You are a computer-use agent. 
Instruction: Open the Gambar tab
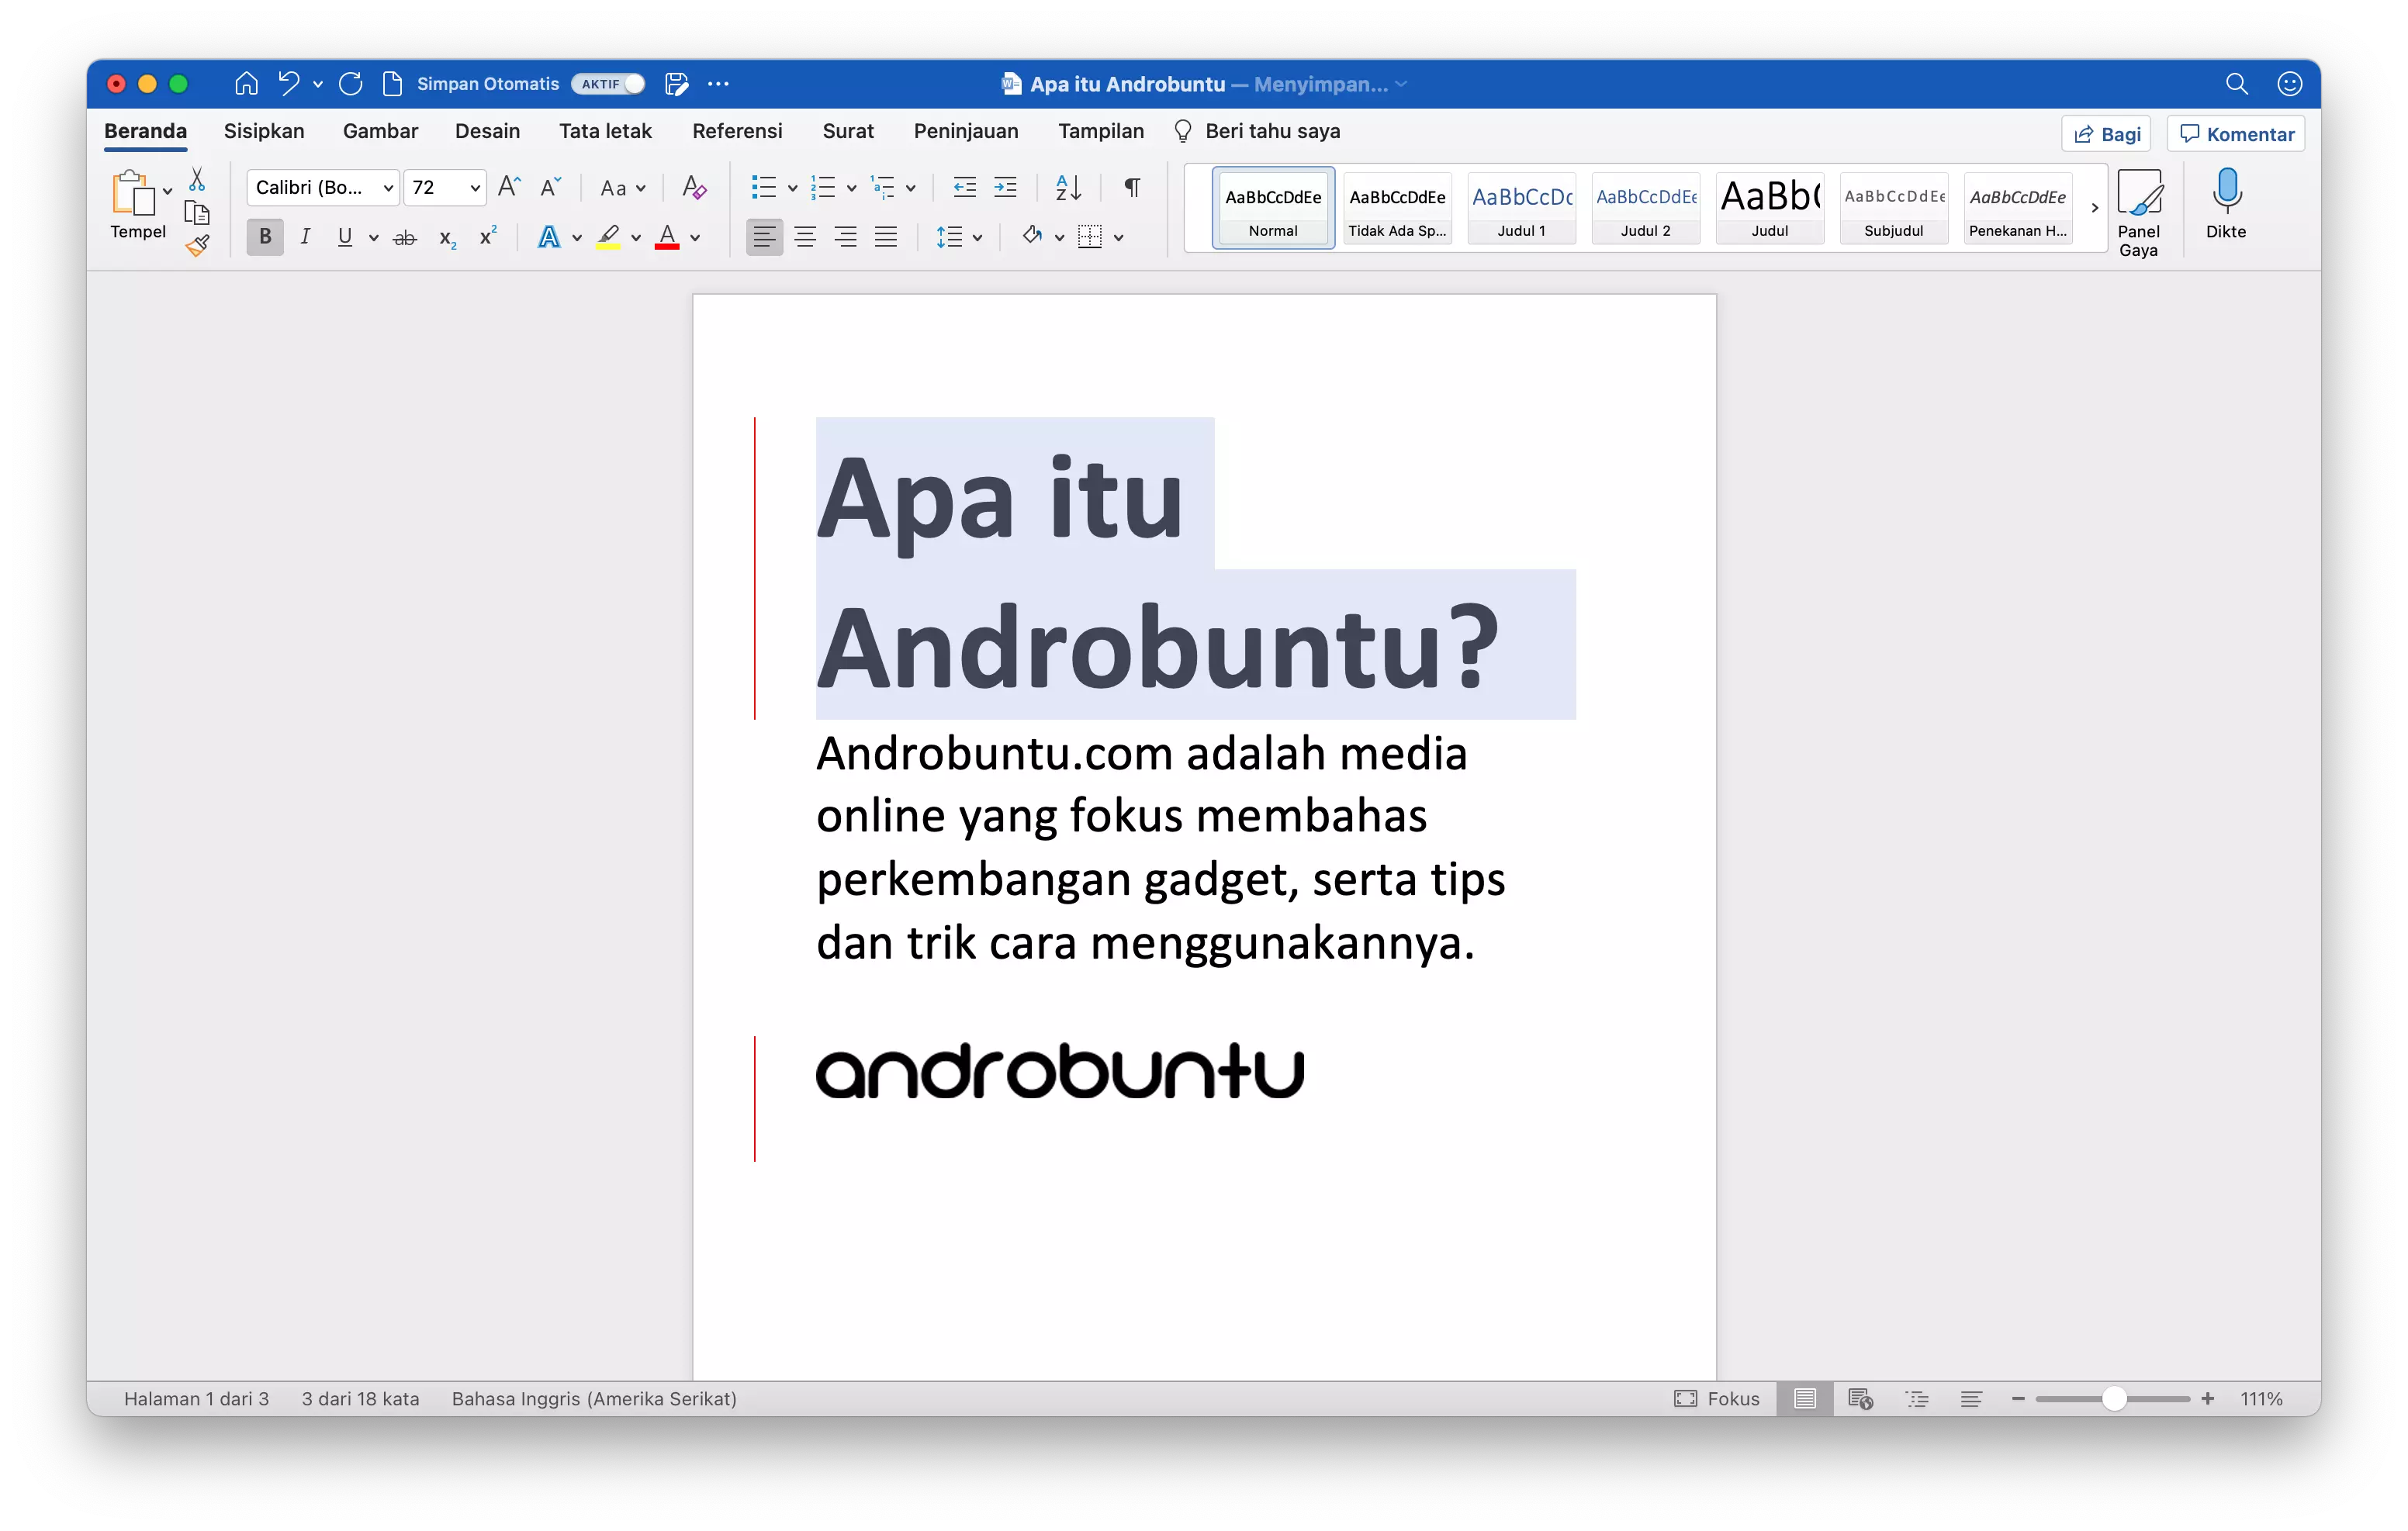click(x=380, y=131)
